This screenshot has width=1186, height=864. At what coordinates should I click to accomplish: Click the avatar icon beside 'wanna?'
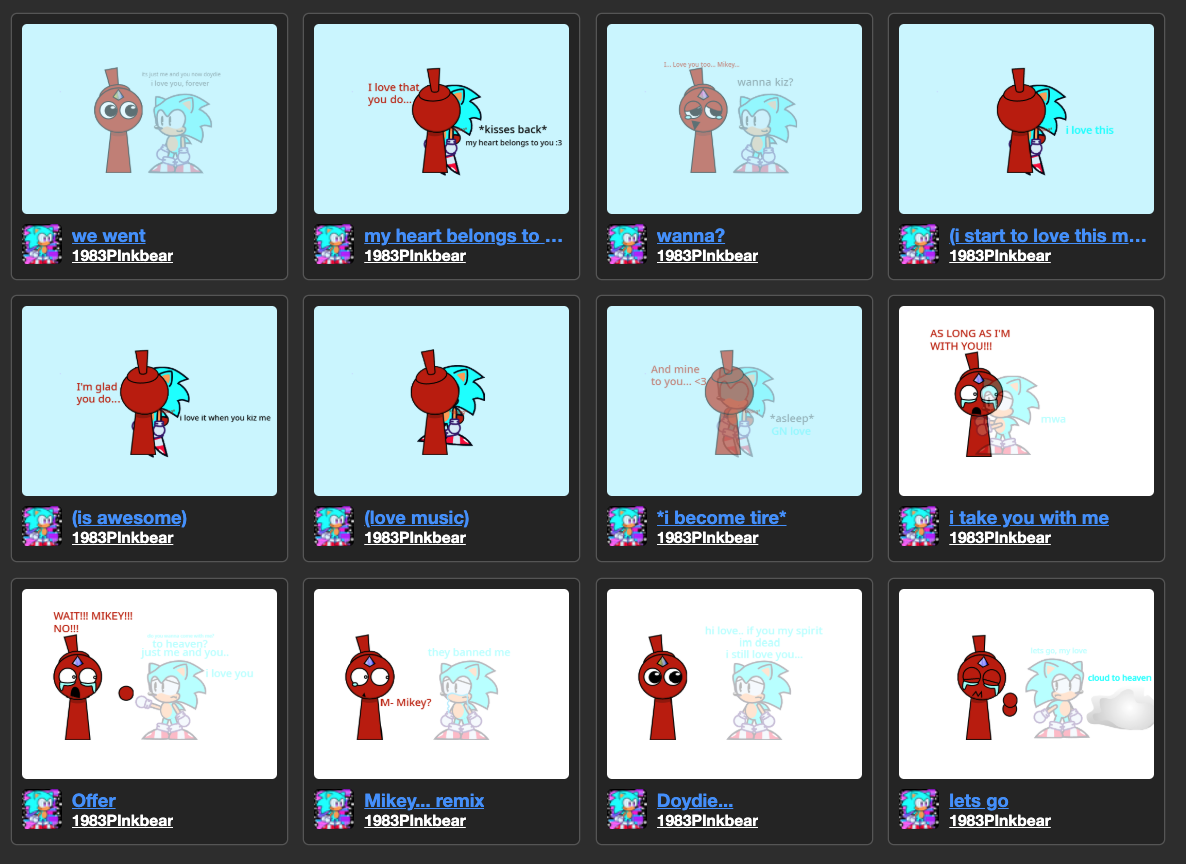pyautogui.click(x=626, y=244)
